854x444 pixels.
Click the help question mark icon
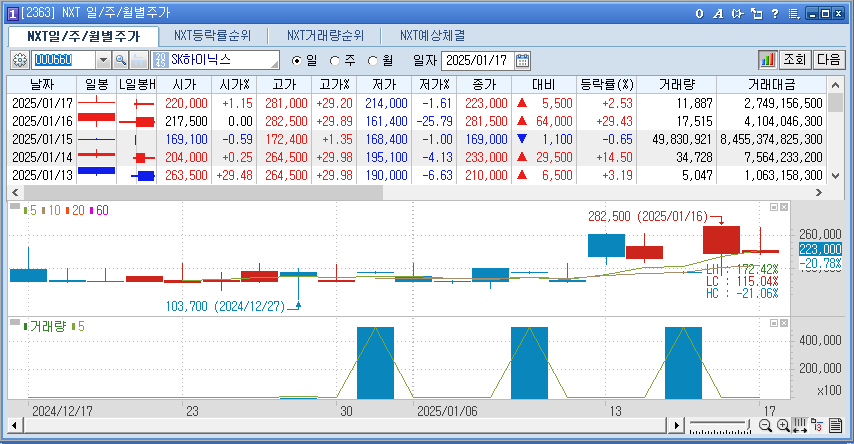[x=774, y=13]
